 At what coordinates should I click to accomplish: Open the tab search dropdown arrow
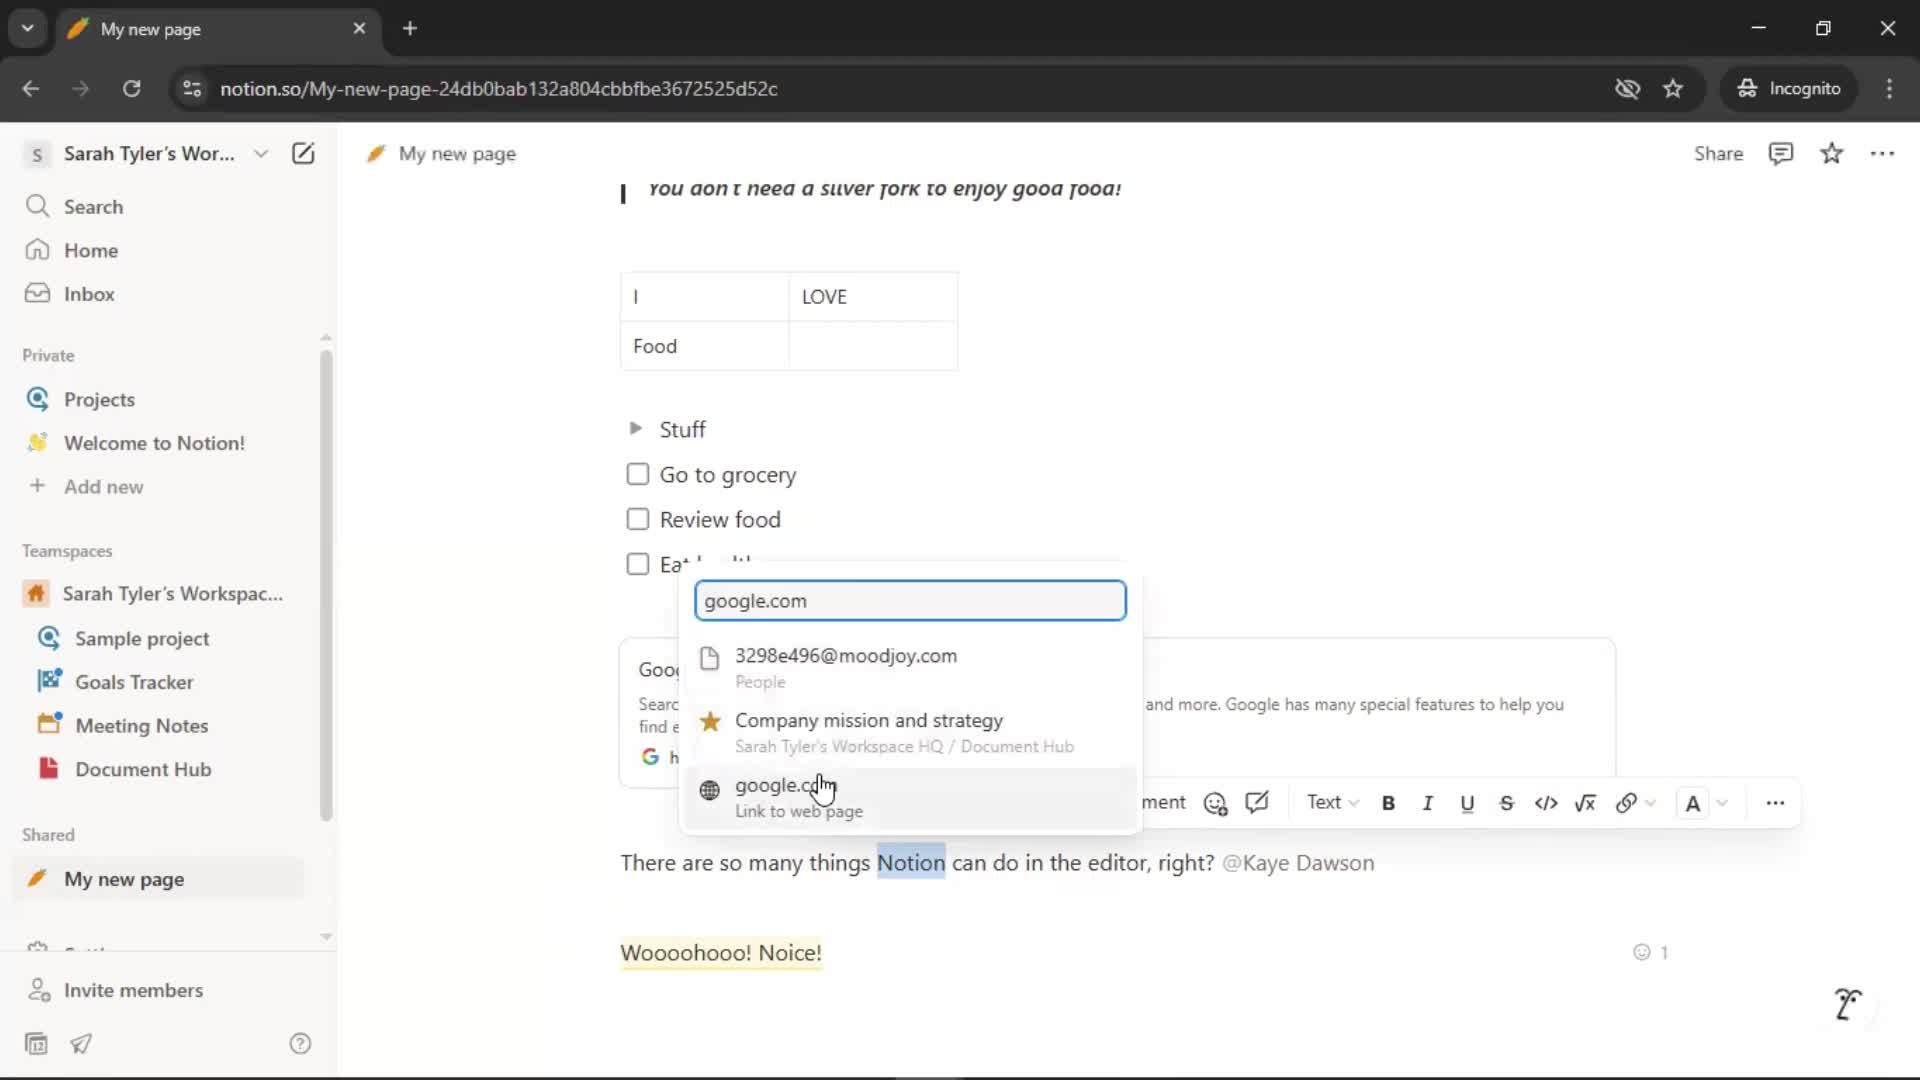[27, 28]
